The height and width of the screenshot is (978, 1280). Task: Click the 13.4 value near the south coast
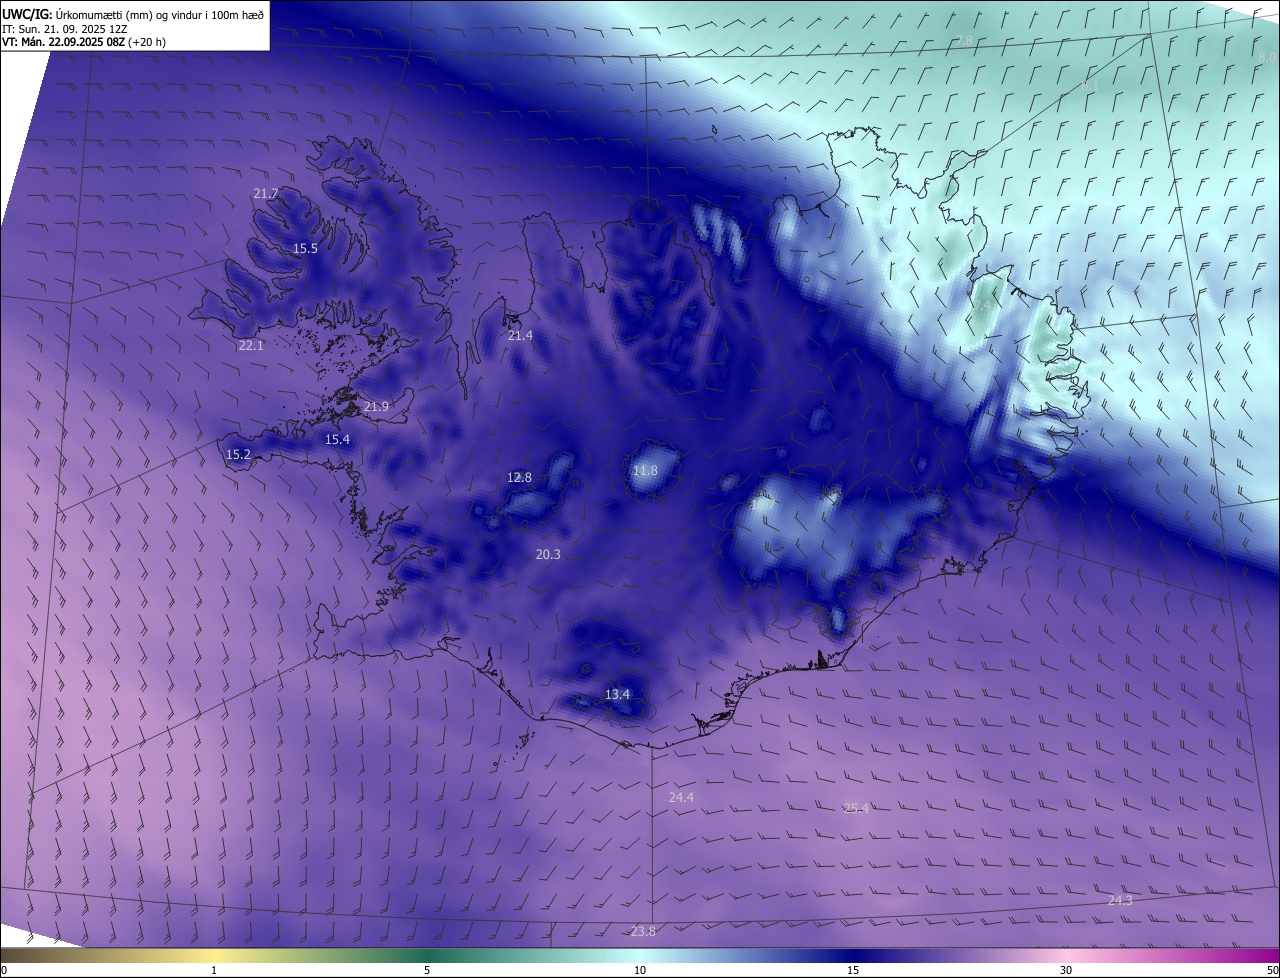point(618,694)
